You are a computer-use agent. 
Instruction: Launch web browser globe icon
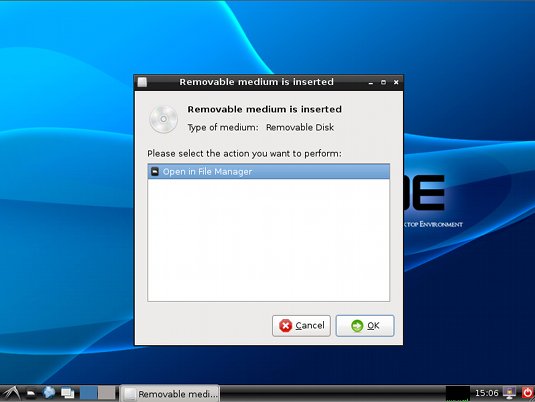[x=49, y=393]
